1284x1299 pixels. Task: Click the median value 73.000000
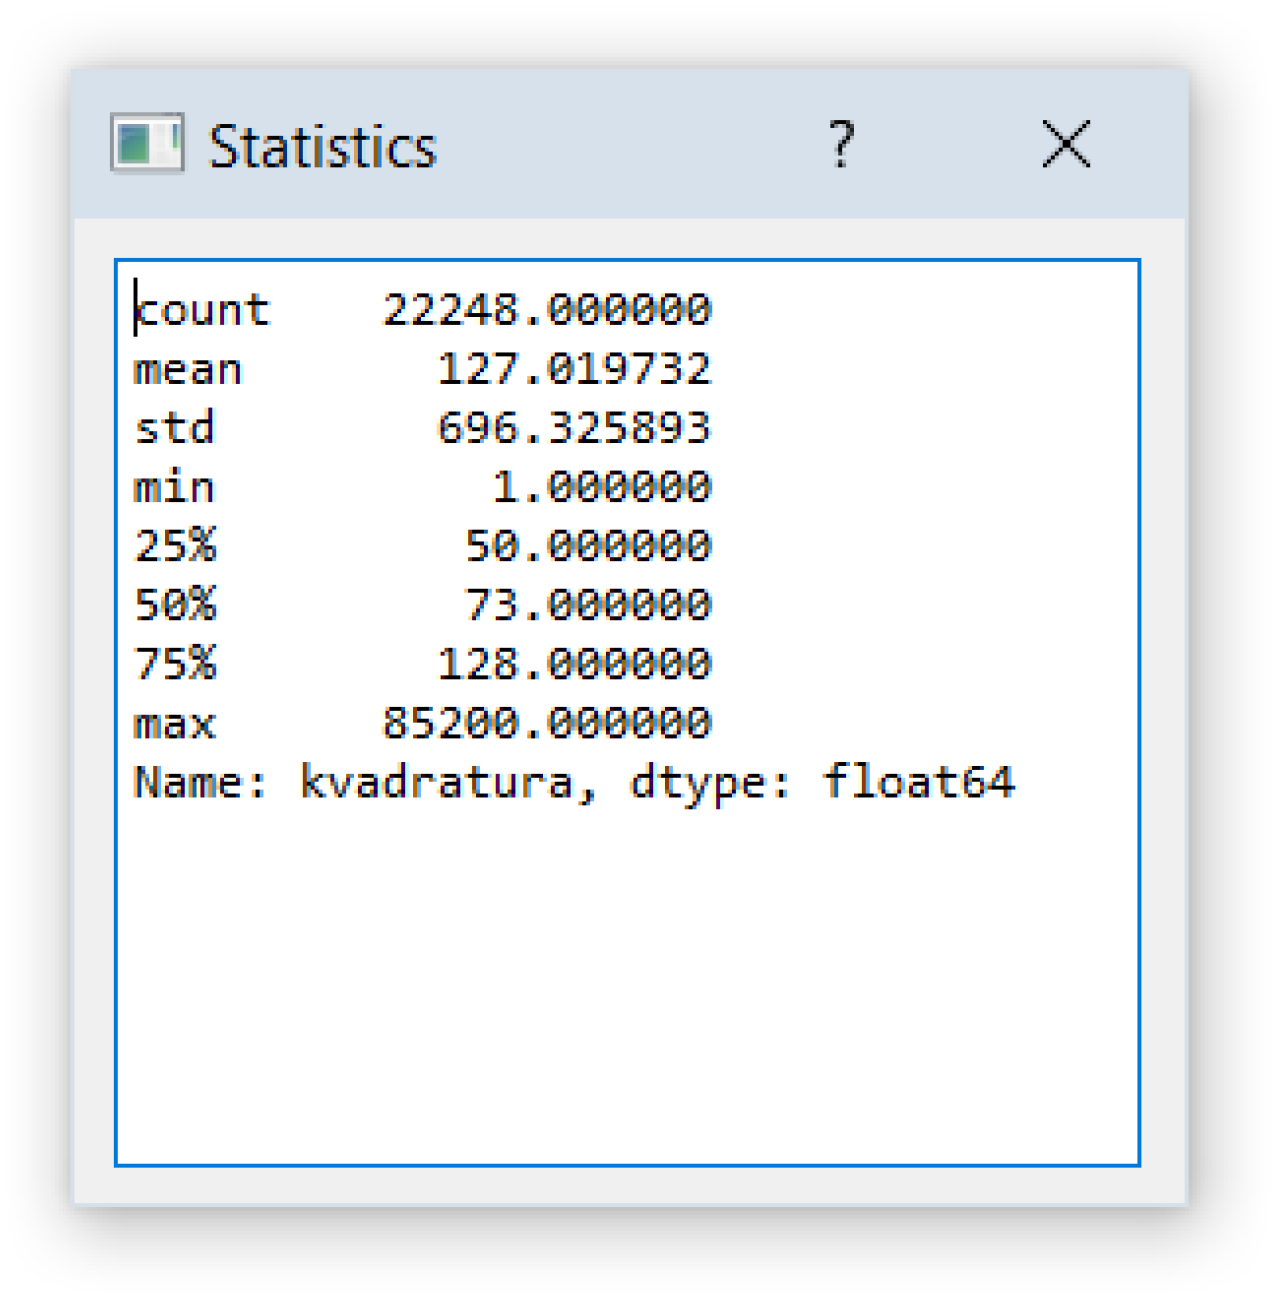588,605
